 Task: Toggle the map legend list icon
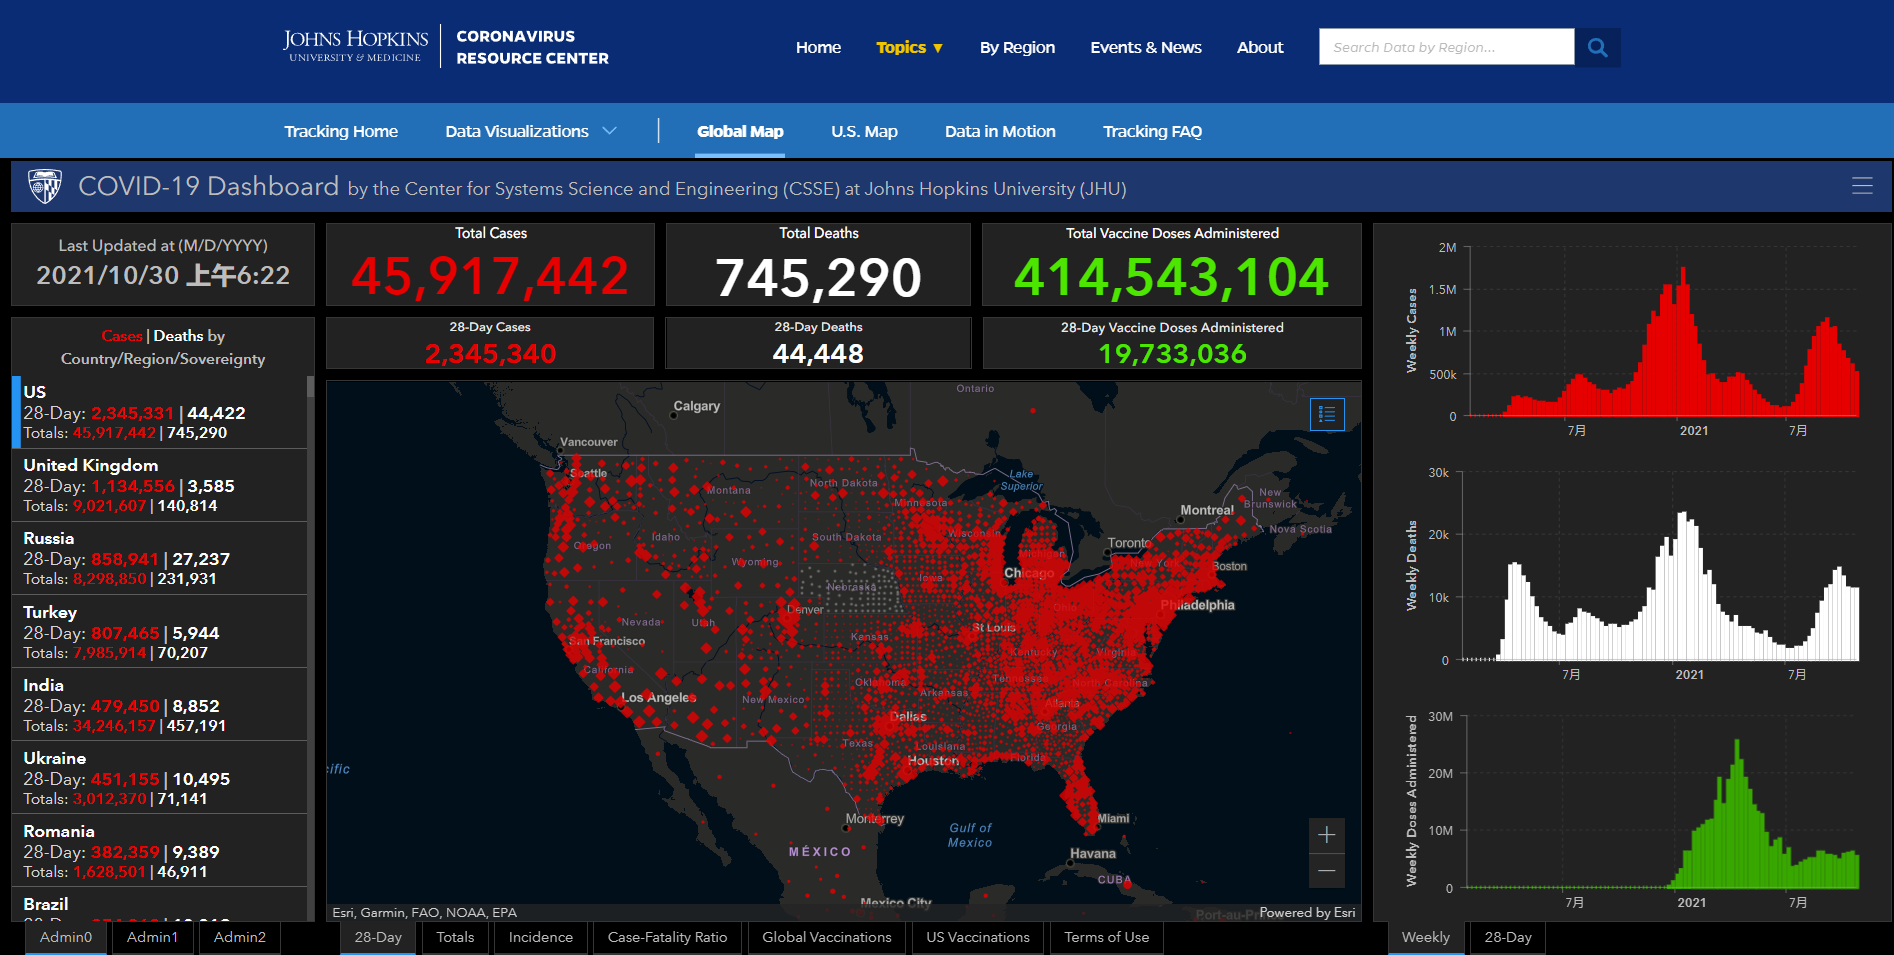[1327, 414]
